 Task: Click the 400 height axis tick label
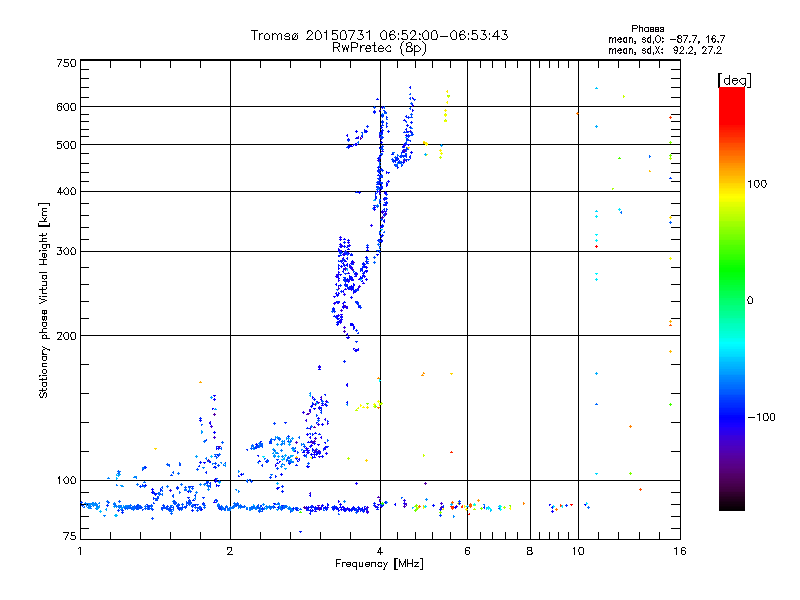click(66, 191)
